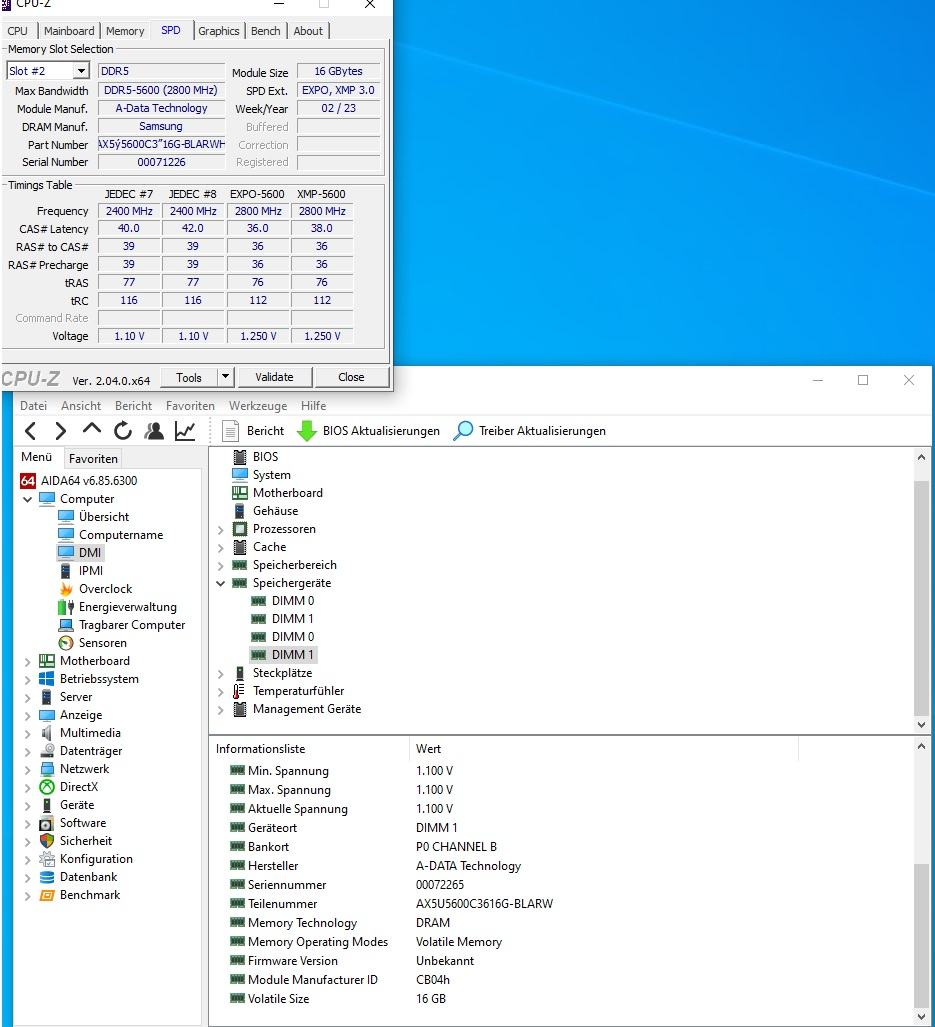Go back with AIDA64 back arrow
Viewport: 935px width, 1027px height.
pyautogui.click(x=30, y=431)
